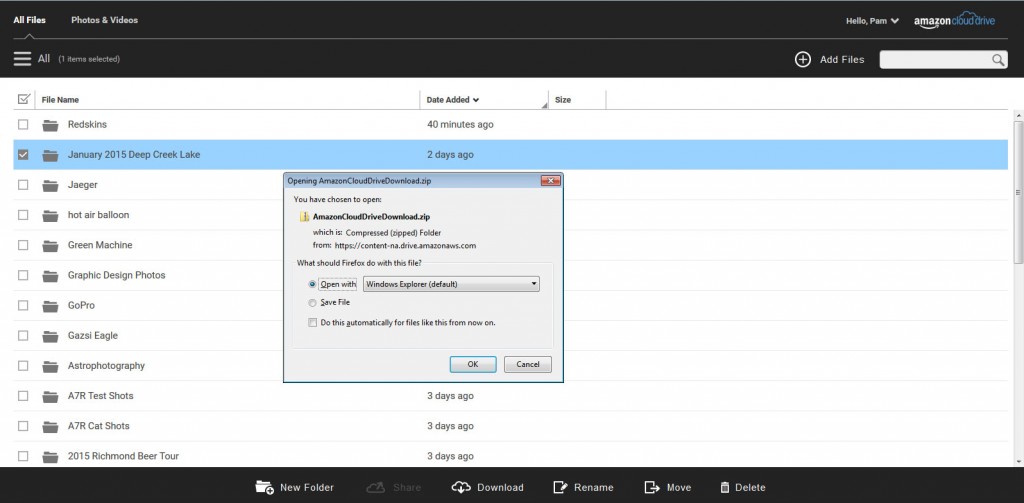Click the Rename label in the bottom bar
This screenshot has height=503, width=1024.
[594, 487]
